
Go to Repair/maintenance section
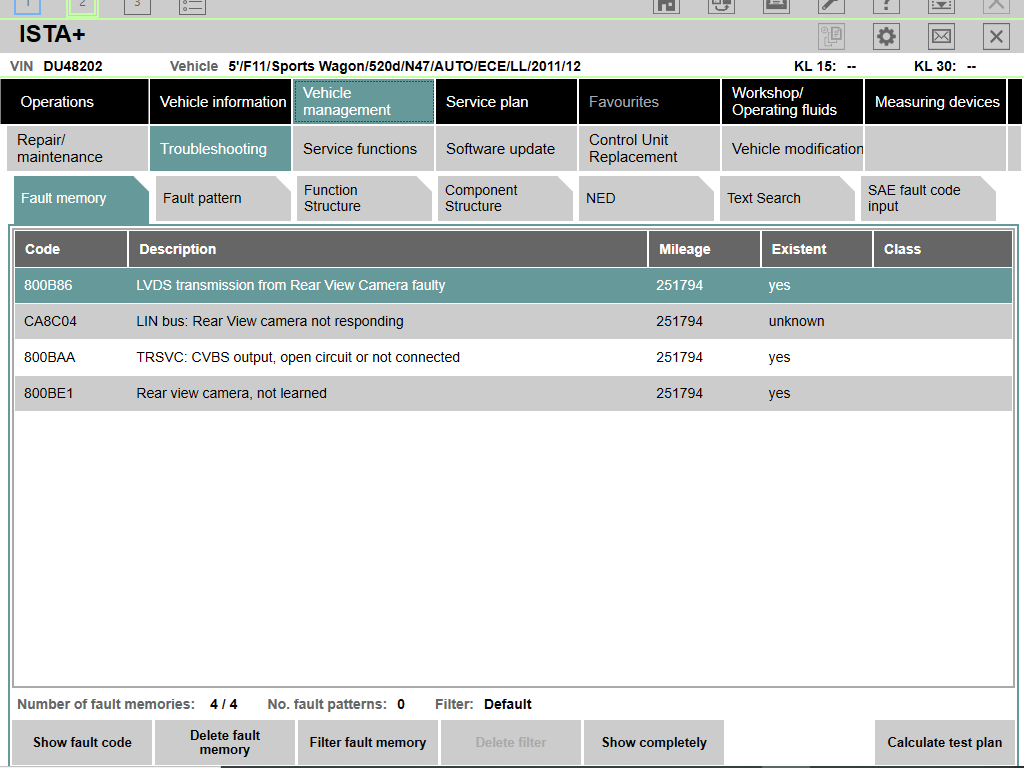[x=78, y=149]
